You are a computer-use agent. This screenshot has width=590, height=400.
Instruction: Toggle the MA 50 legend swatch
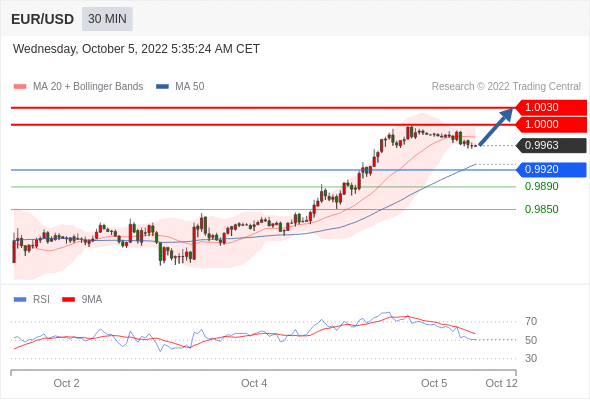point(162,87)
